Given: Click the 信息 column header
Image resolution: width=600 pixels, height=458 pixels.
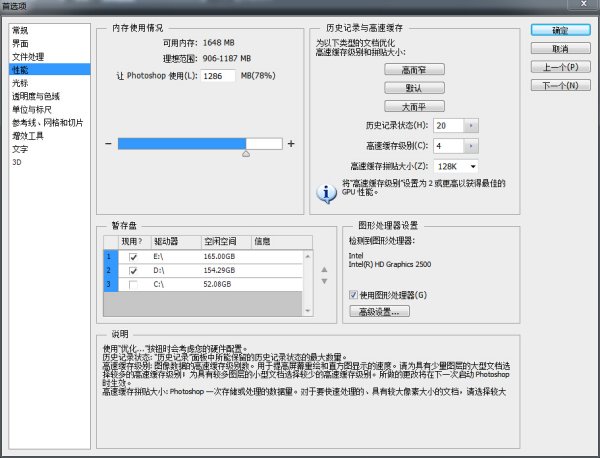Looking at the screenshot, I should 282,242.
